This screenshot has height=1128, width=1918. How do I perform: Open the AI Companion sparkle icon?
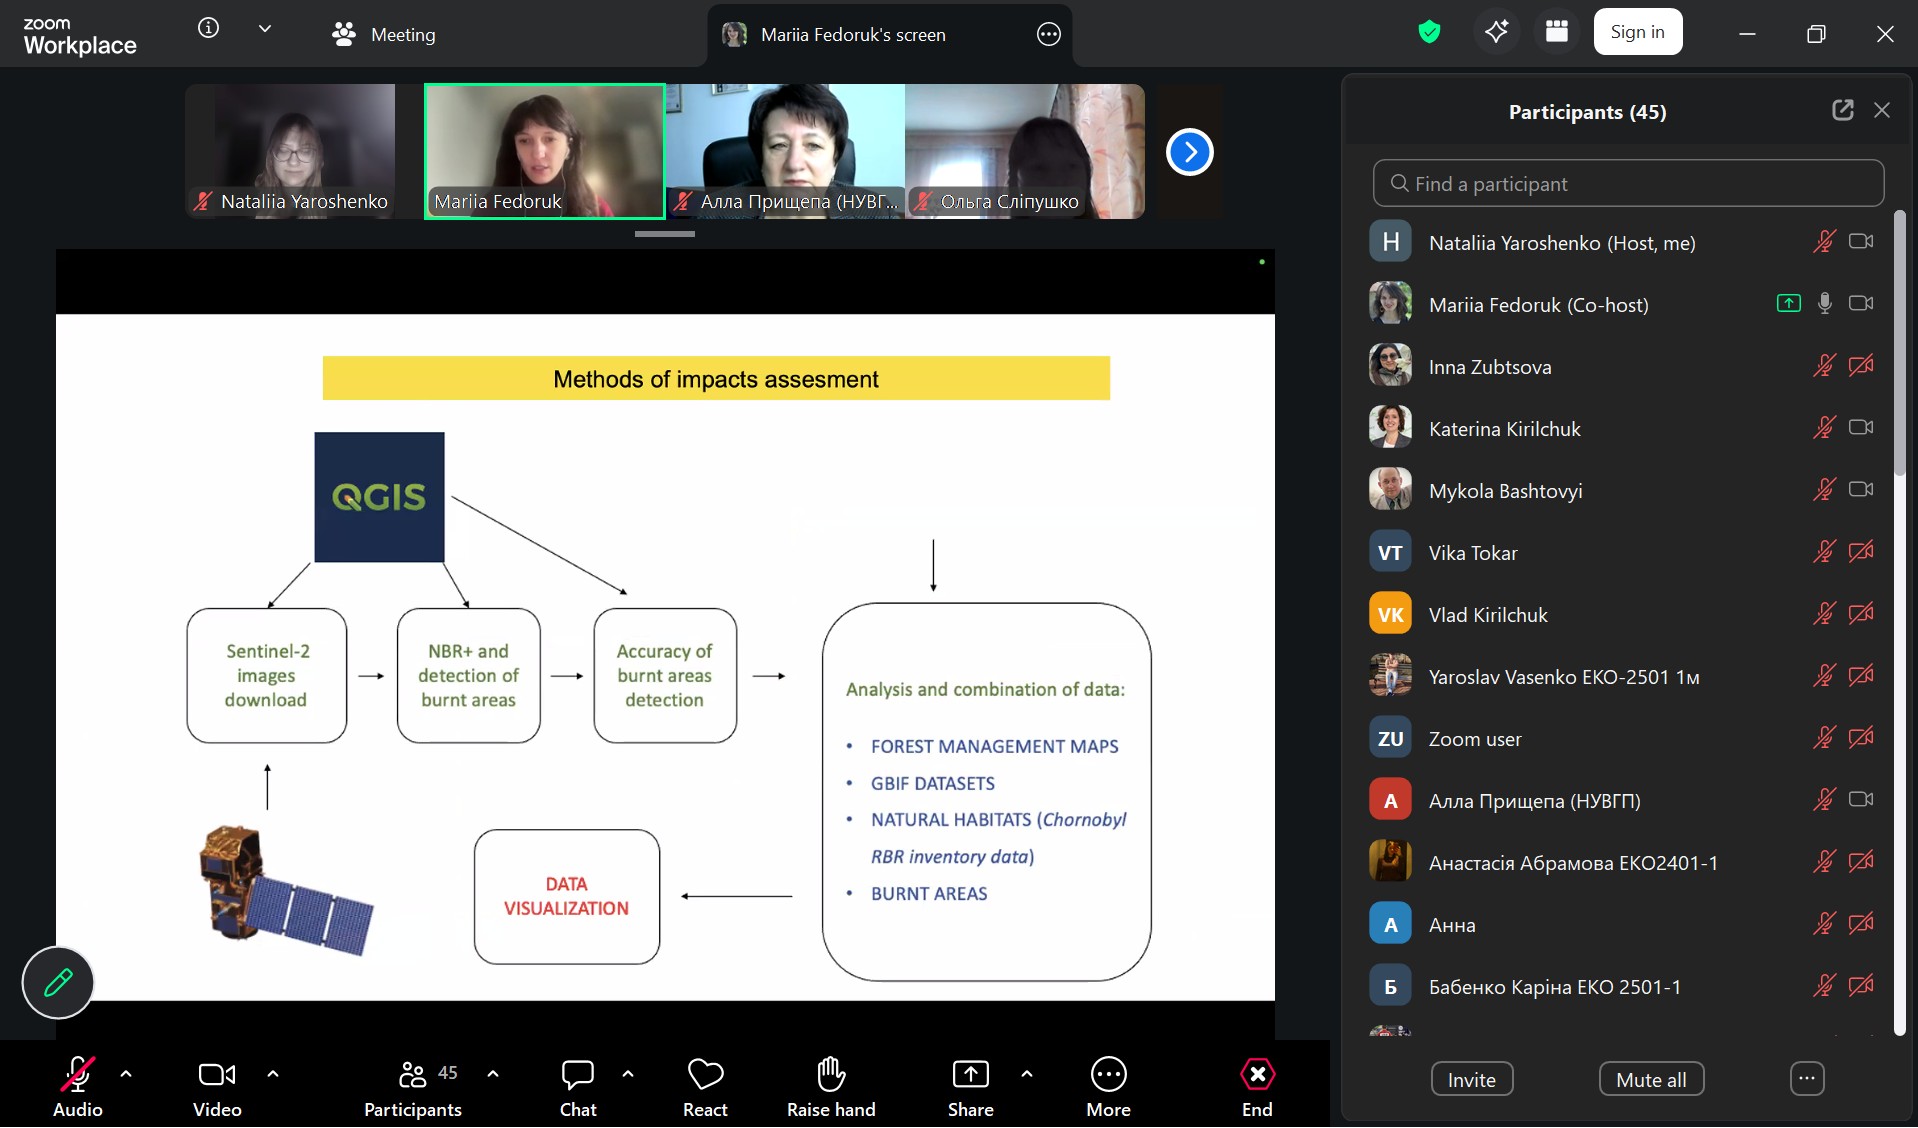click(1496, 32)
